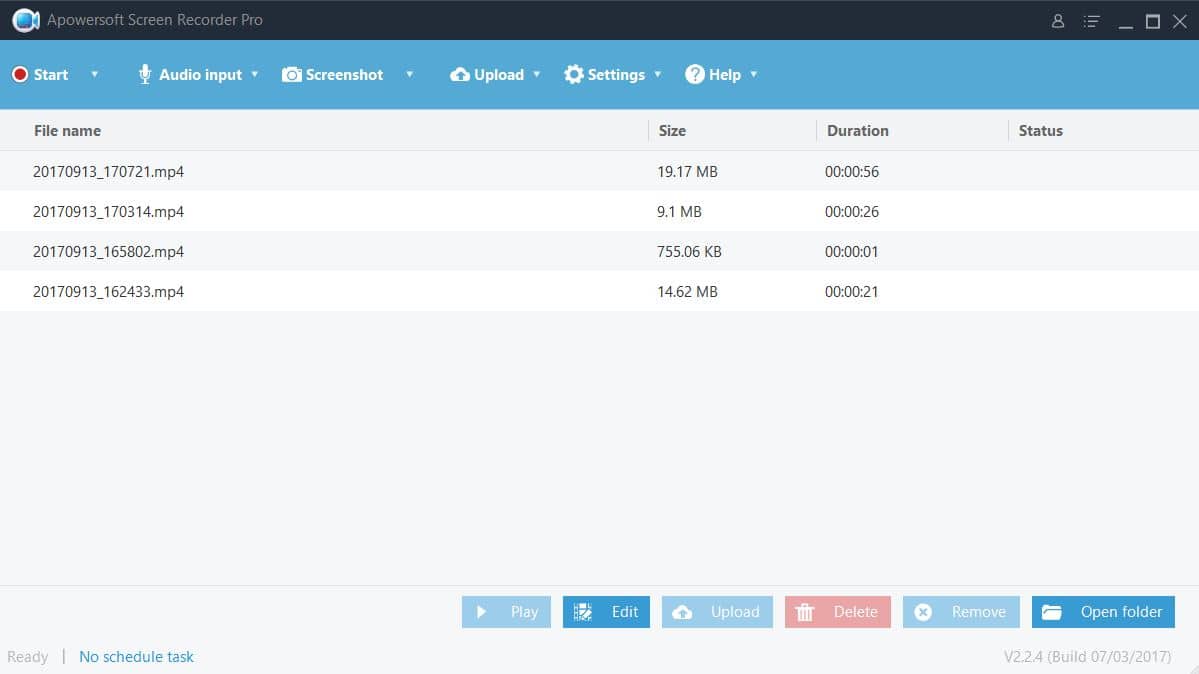Click the 00:00:56 duration cell
The image size is (1199, 674).
(851, 171)
